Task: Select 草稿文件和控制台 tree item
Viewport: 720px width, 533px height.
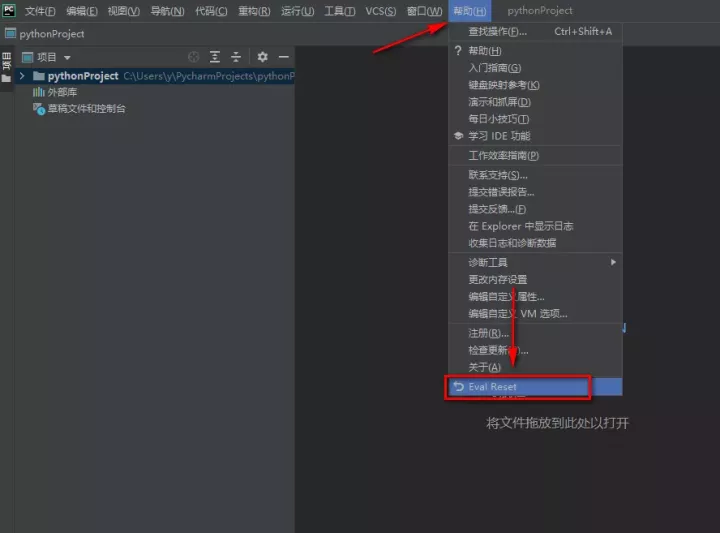Action: tap(86, 108)
